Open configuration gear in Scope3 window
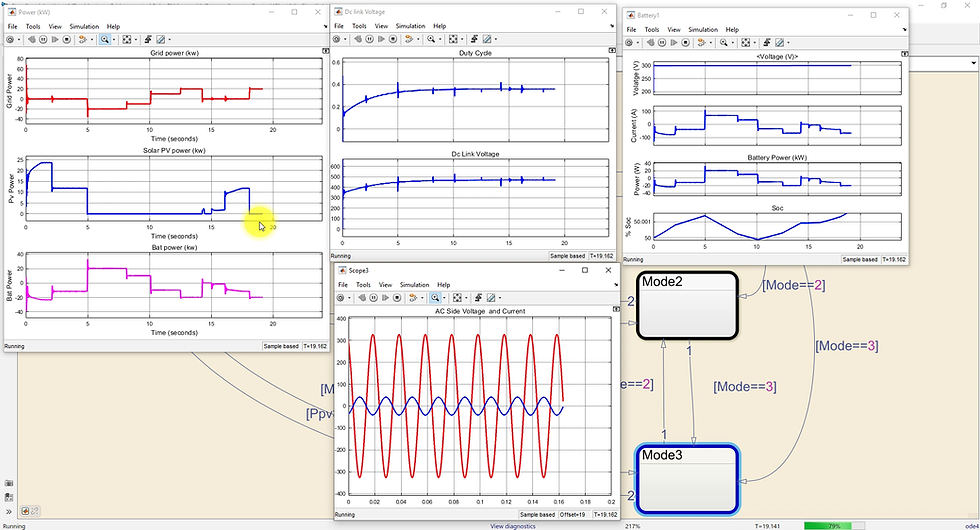 coord(340,298)
